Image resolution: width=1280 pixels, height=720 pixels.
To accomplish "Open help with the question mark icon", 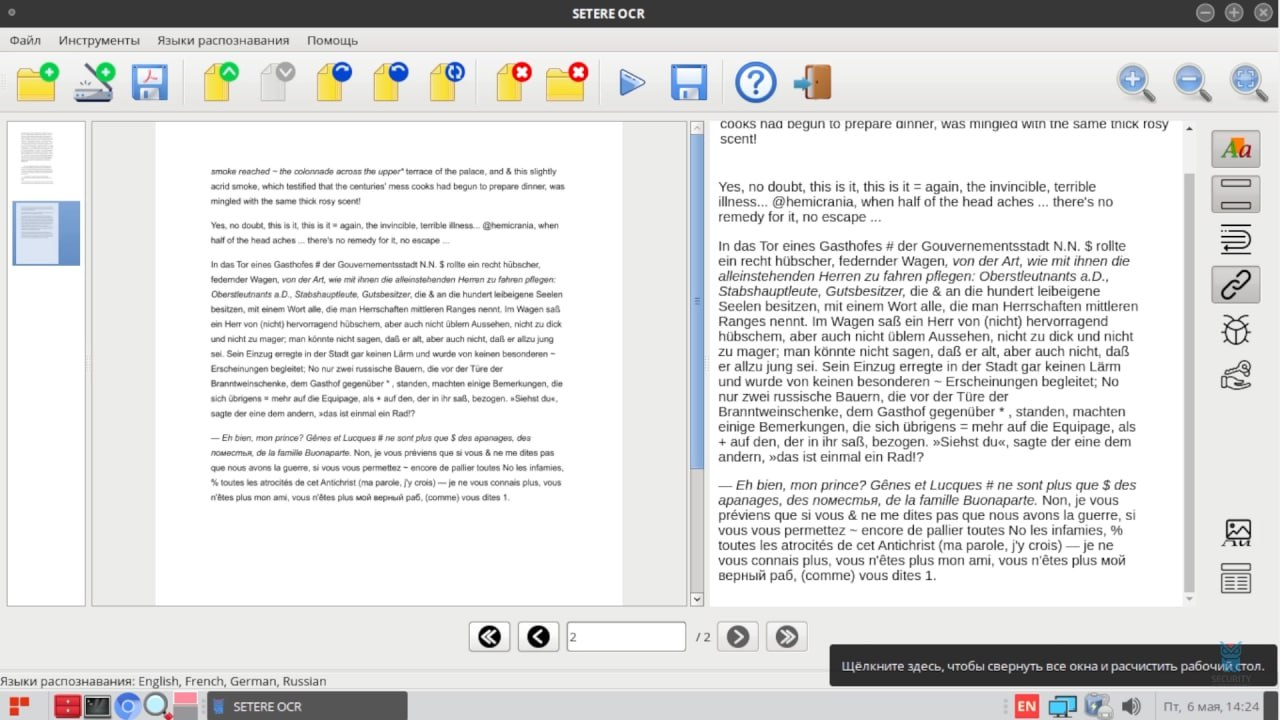I will coord(756,82).
